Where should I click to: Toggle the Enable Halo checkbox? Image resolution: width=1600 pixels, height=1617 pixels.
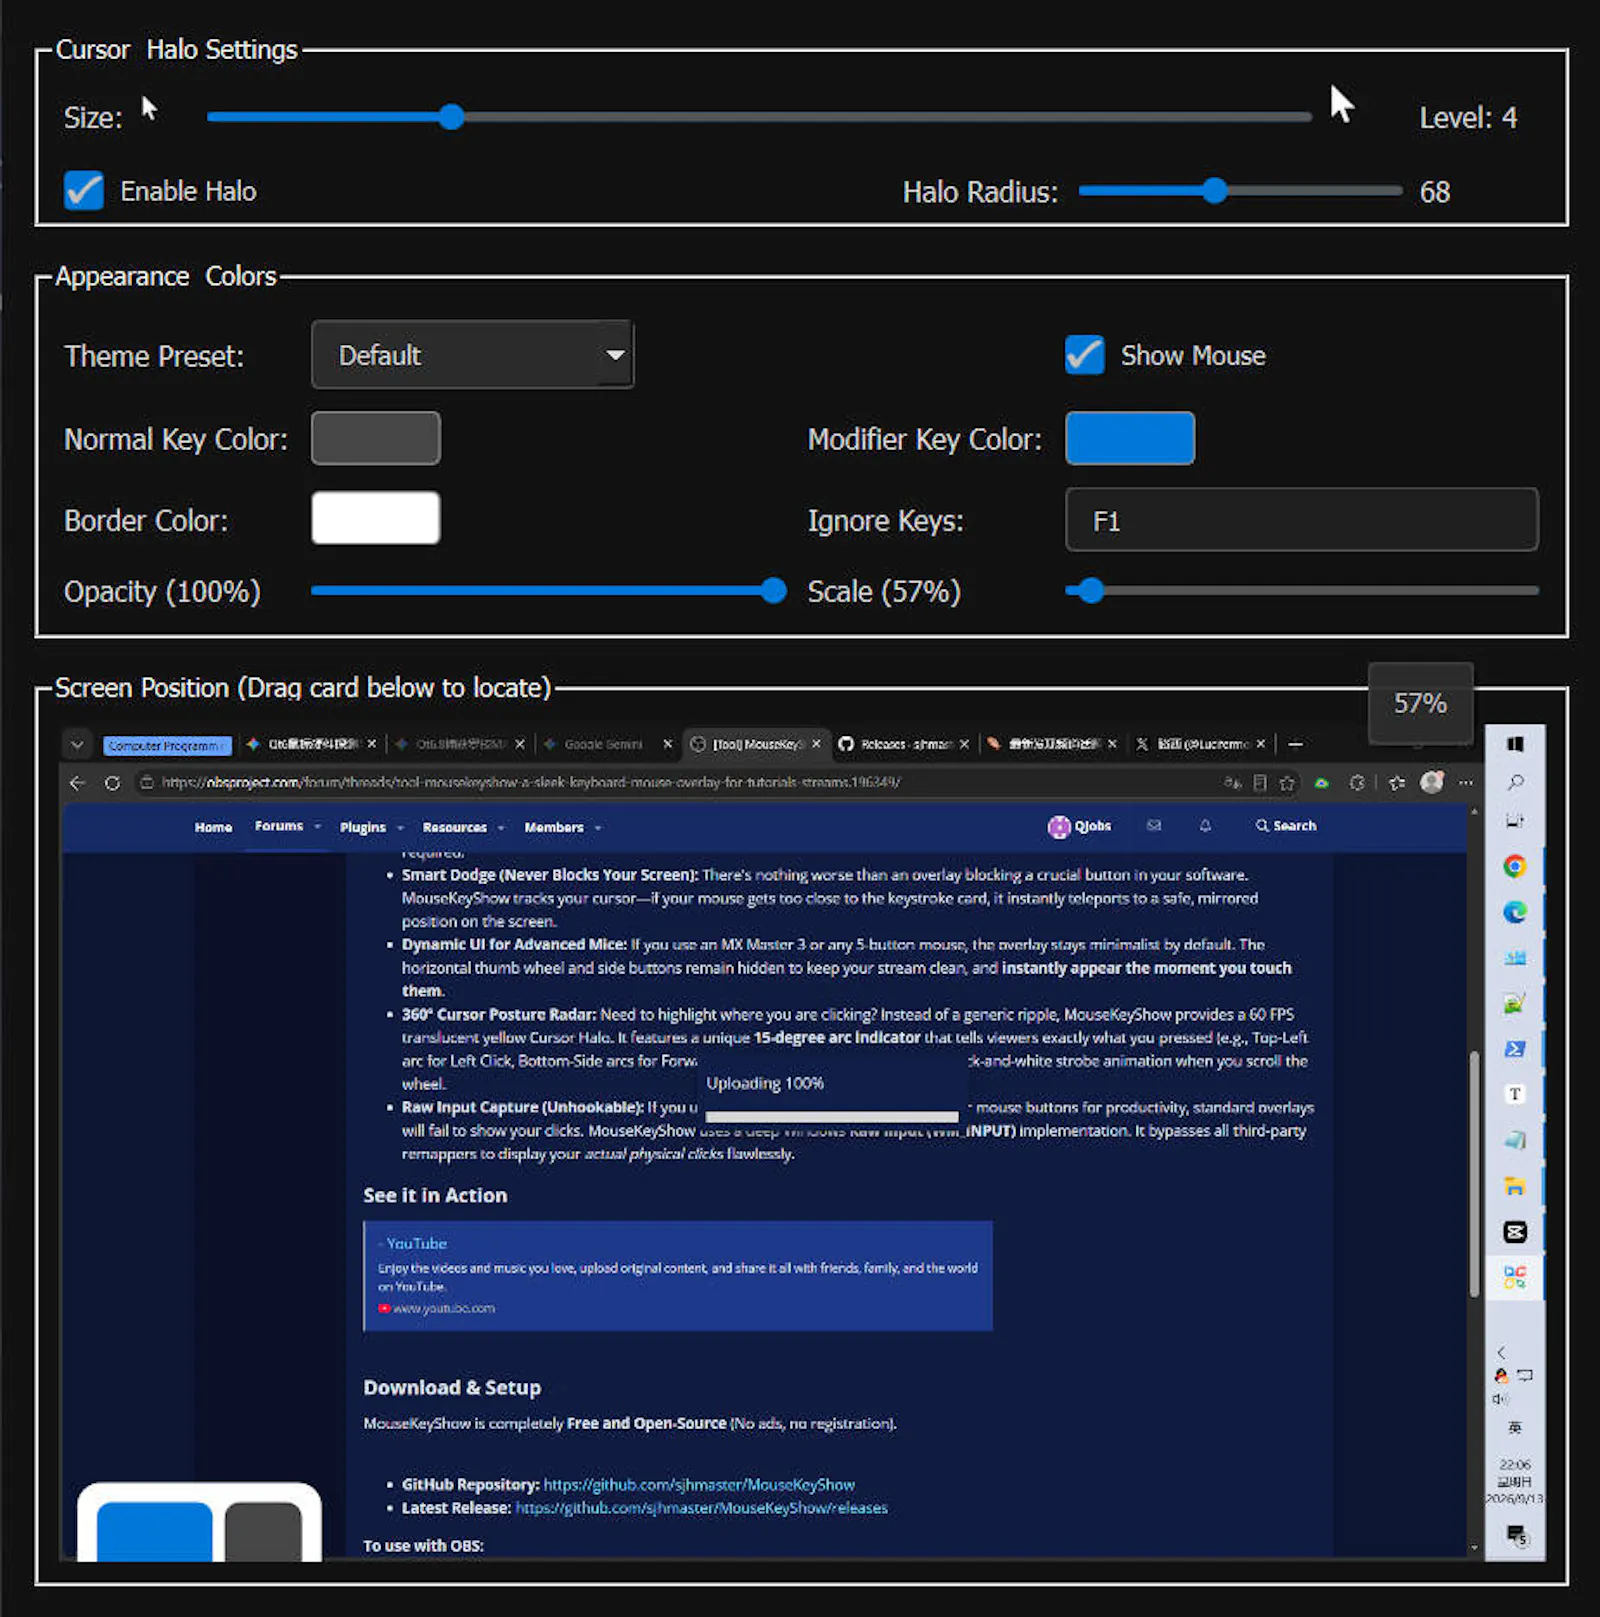click(x=84, y=190)
